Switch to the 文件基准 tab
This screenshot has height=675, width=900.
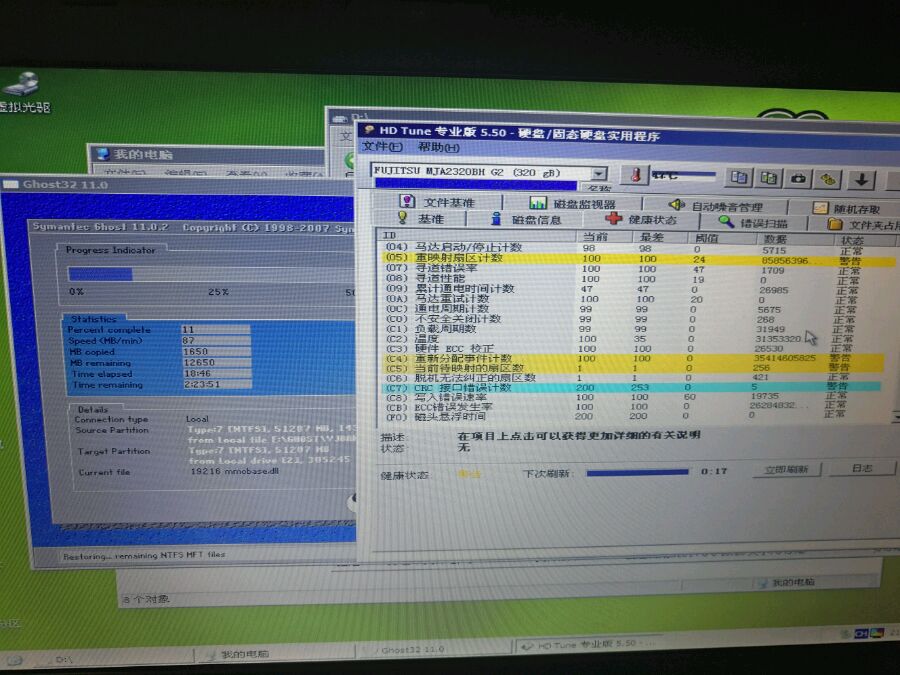[437, 202]
